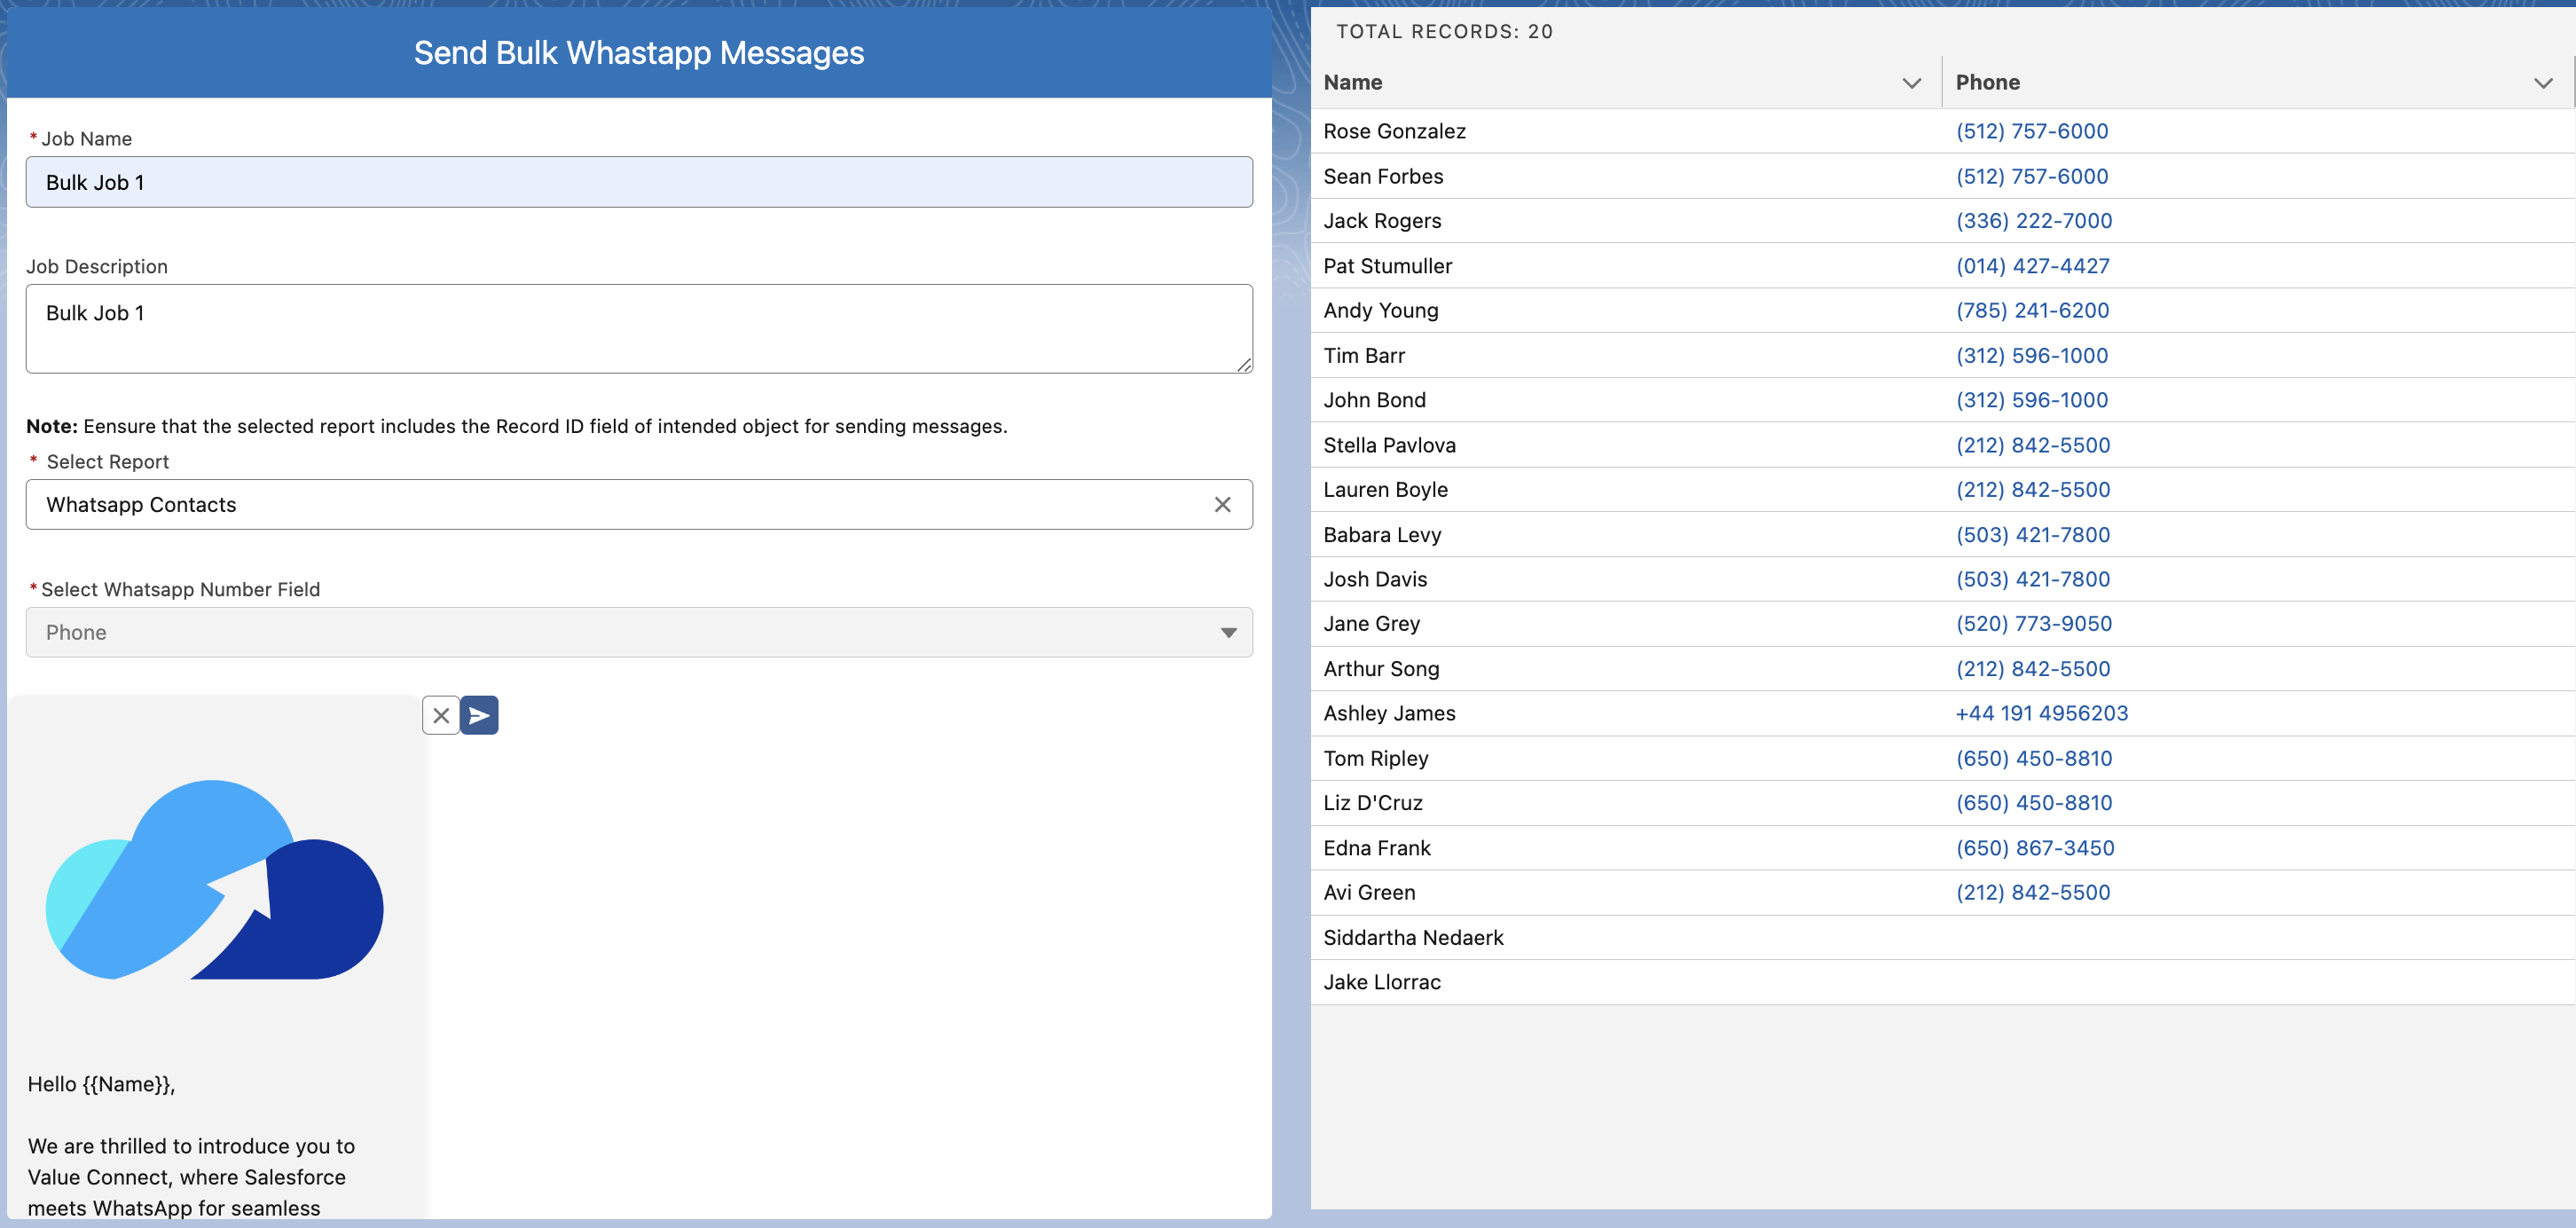The image size is (2576, 1228).
Task: Click Arthur Song phone number link
Action: click(x=2032, y=668)
